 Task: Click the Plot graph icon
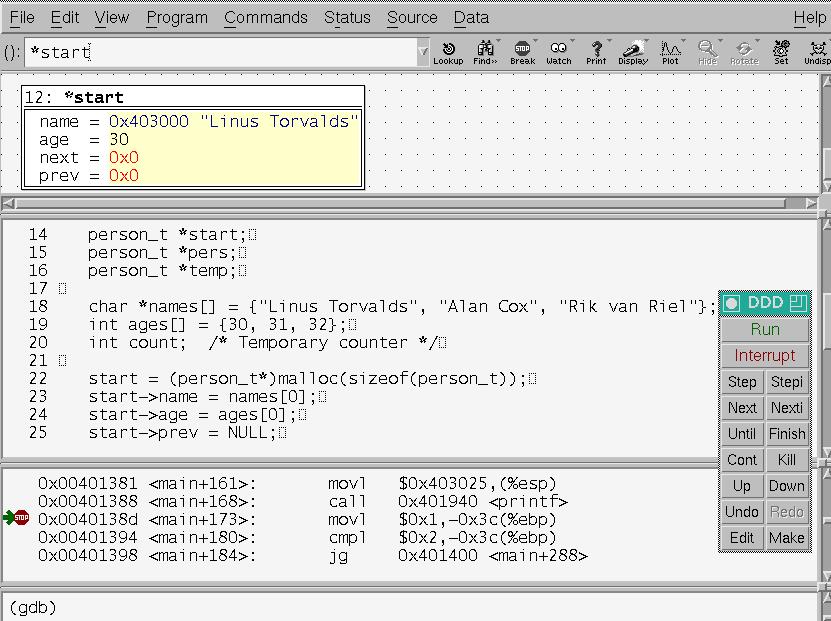[670, 53]
